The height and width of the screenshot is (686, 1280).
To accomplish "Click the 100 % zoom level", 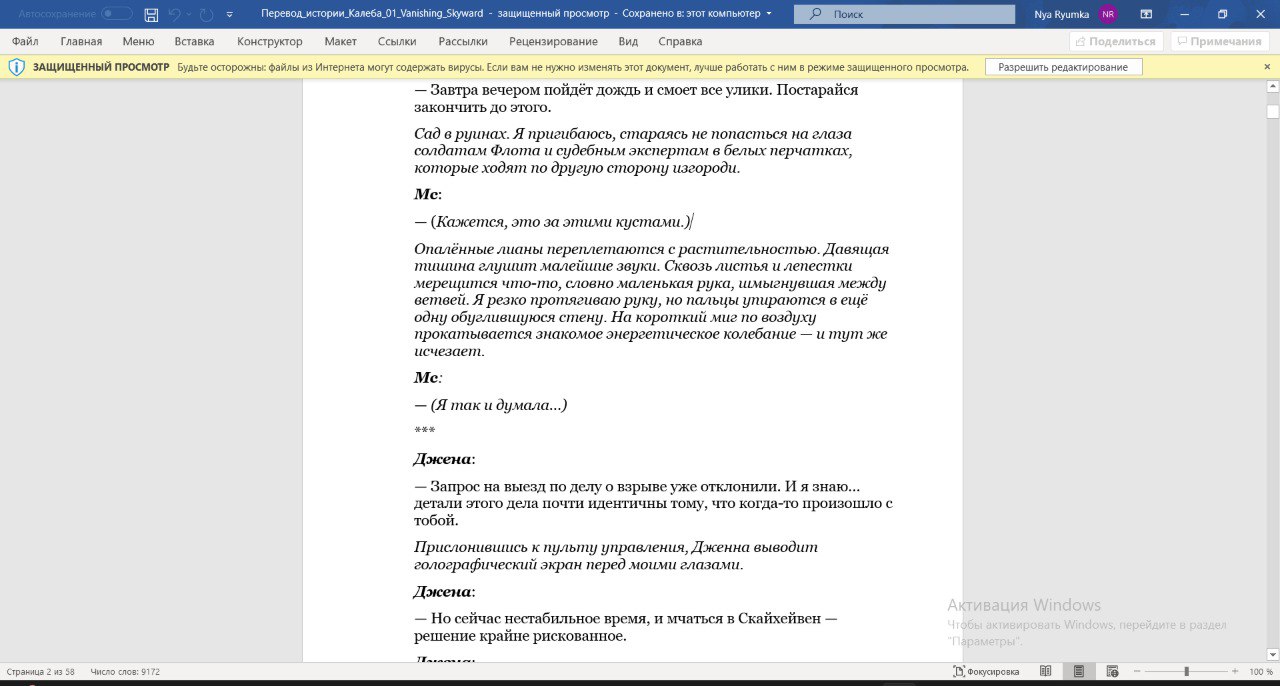I will coord(1260,672).
